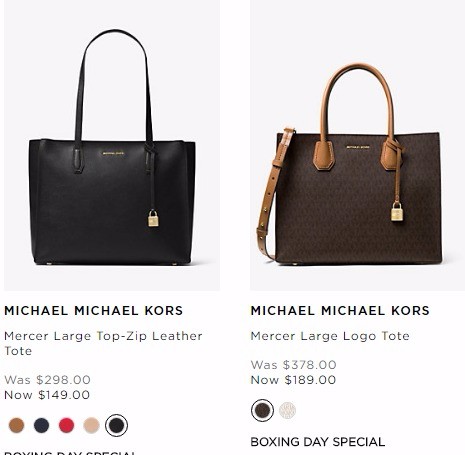
Task: Click Michael Michael Kors brand above Top-Zip Tote
Action: click(94, 311)
